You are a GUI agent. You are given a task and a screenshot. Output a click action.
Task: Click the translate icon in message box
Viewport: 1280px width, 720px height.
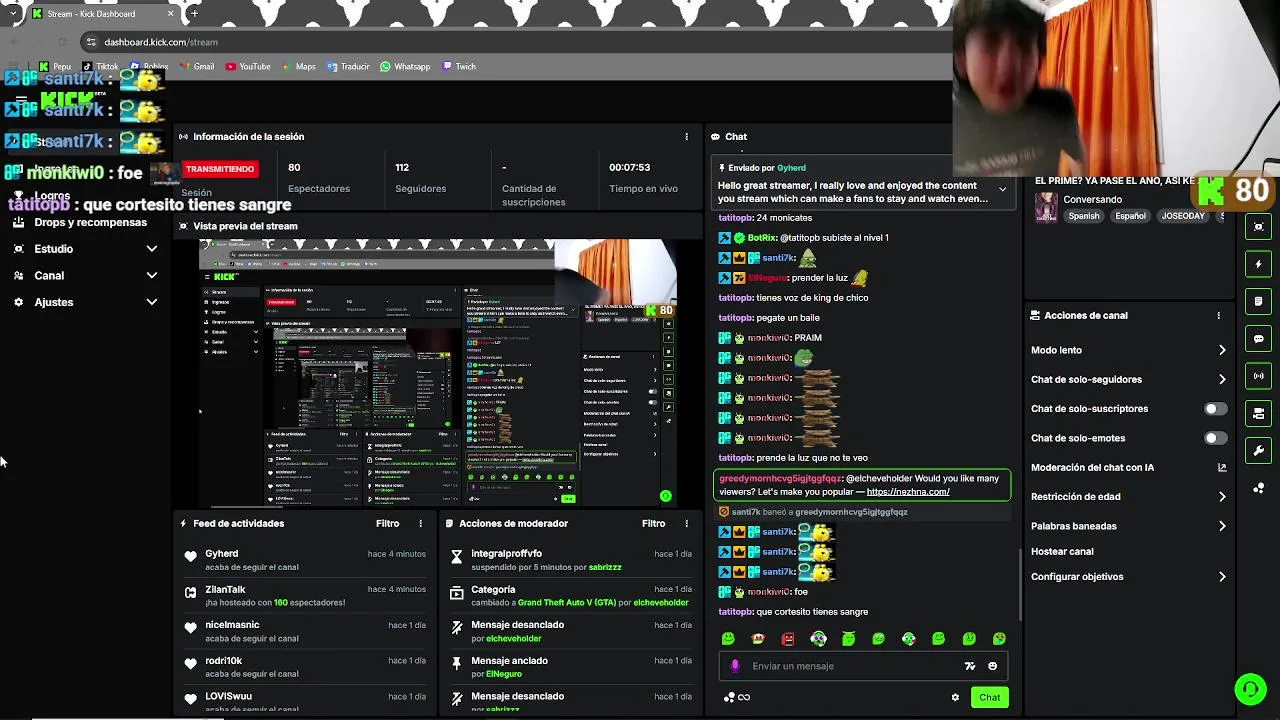[x=969, y=666]
